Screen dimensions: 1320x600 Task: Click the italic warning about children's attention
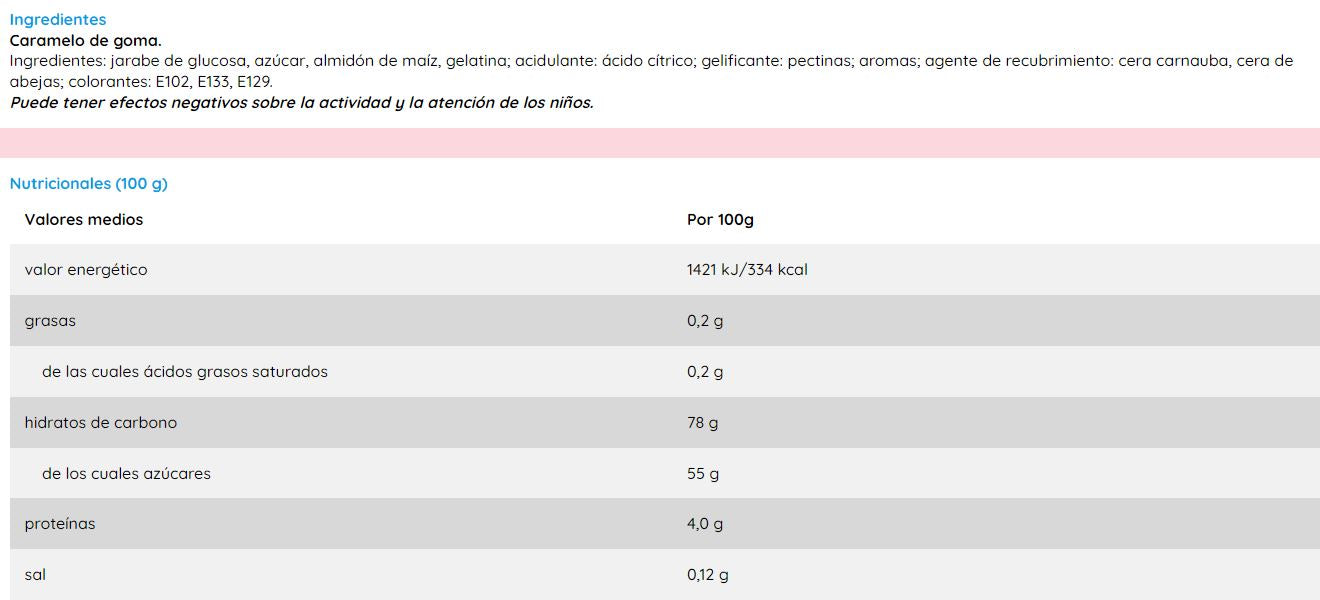(x=301, y=103)
